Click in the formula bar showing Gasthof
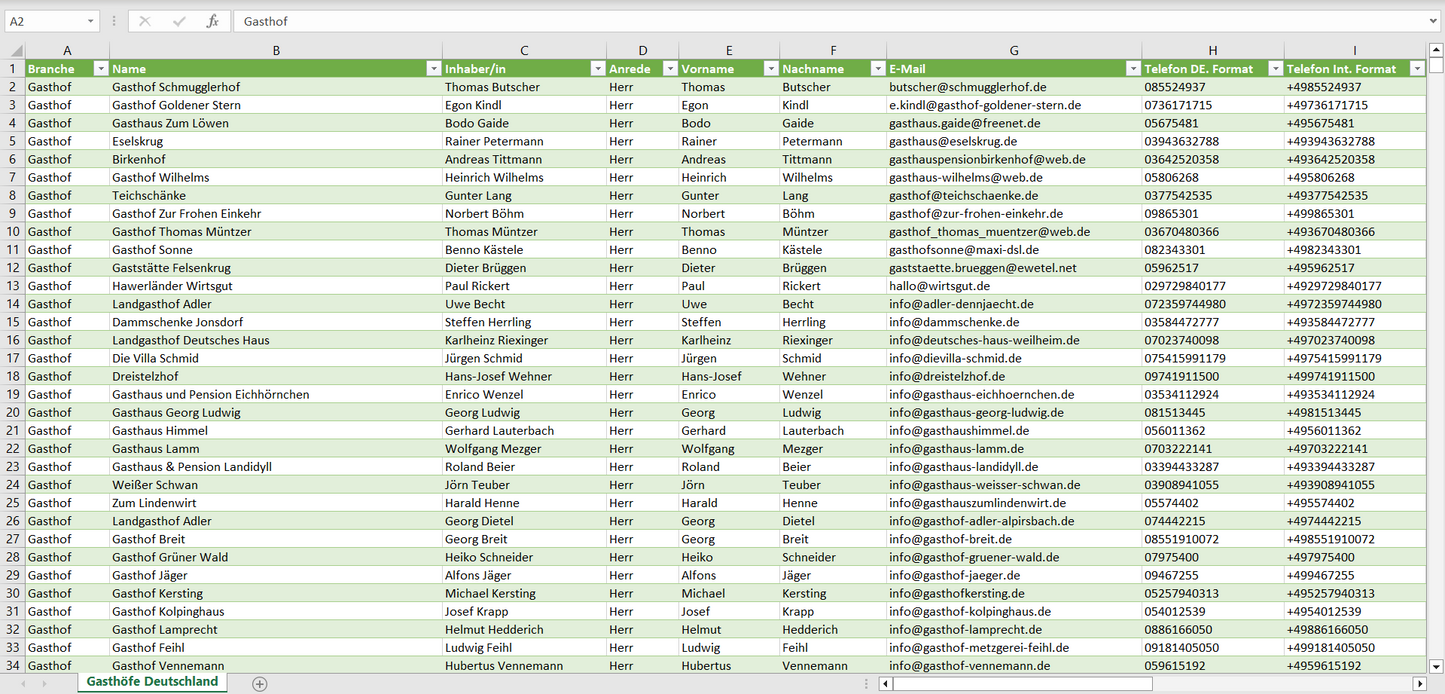Image resolution: width=1445 pixels, height=694 pixels. pyautogui.click(x=800, y=21)
